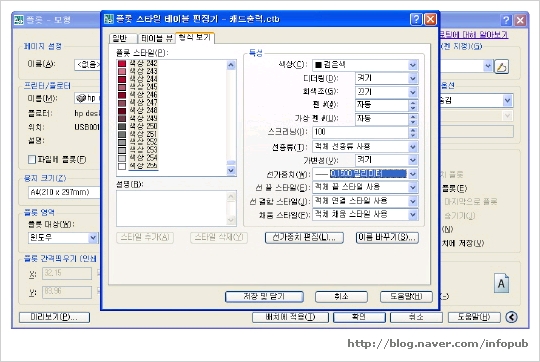Click 도움말(H) in the Plot dialog
The width and height of the screenshot is (540, 362).
coord(474,317)
